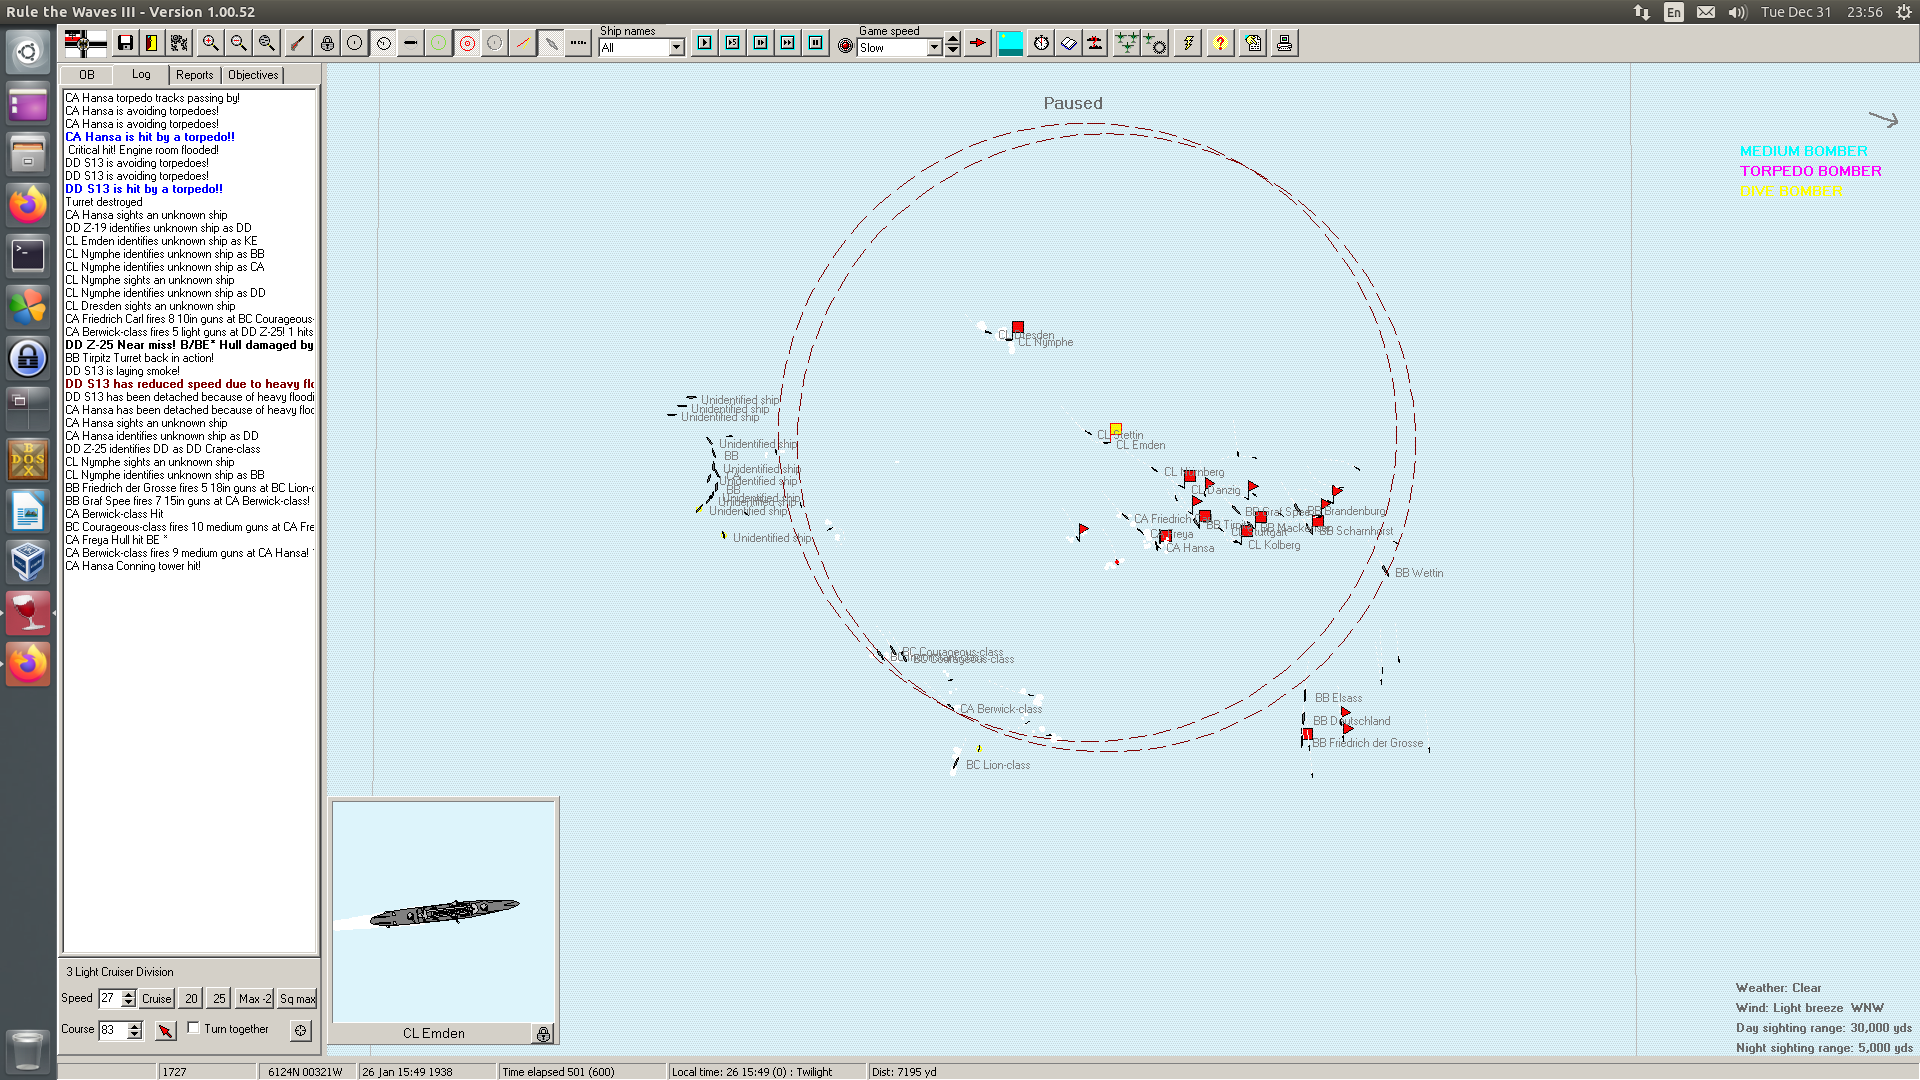
Task: Click the lightning bolt toolbar icon
Action: 1188,43
